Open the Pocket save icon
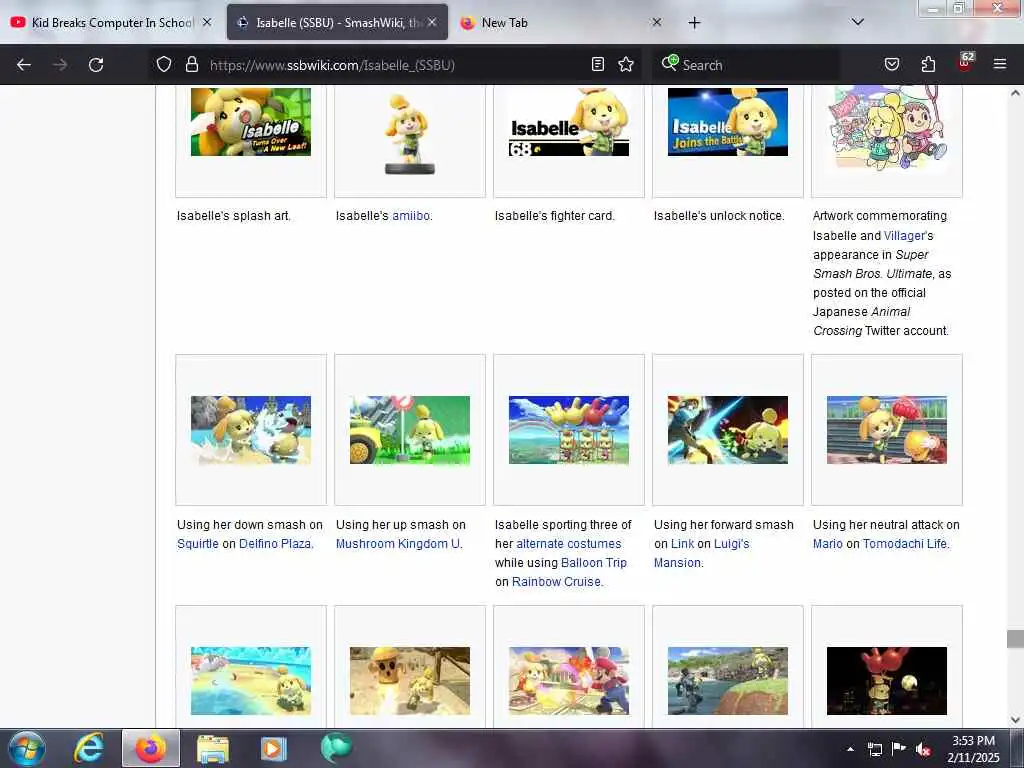The image size is (1024, 768). pyautogui.click(x=891, y=64)
